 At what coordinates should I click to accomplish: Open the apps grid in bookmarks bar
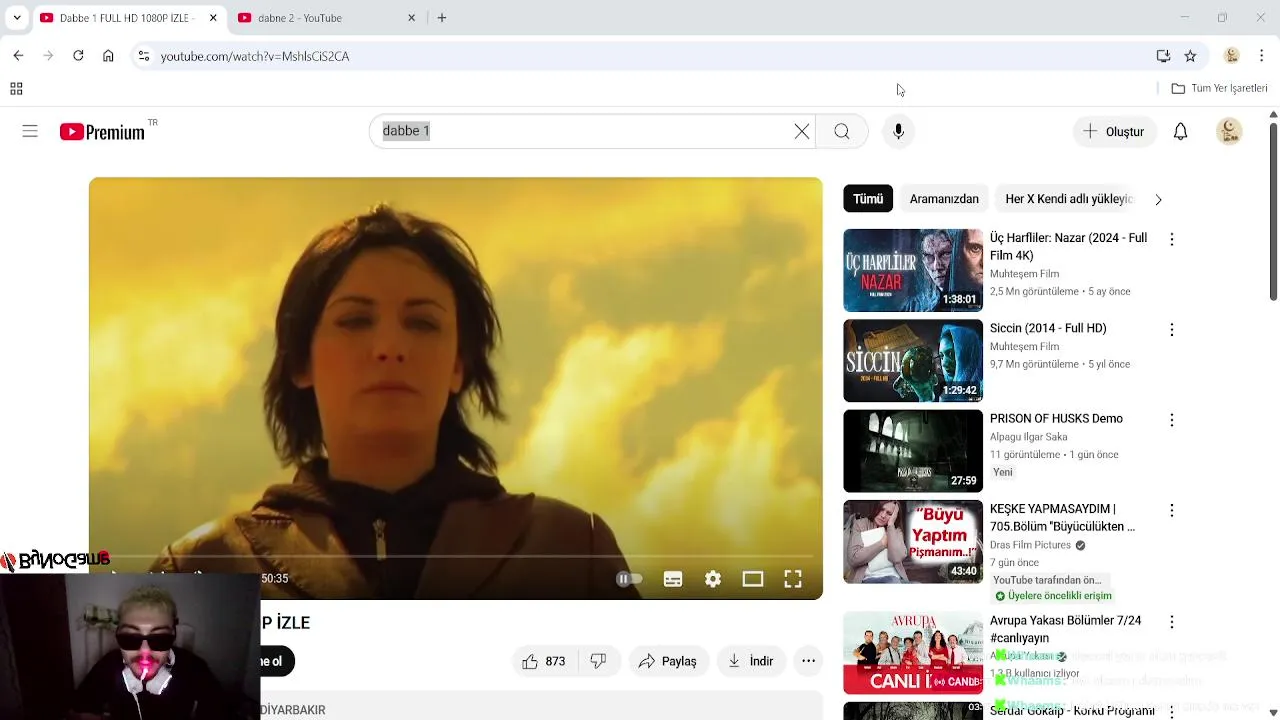click(x=16, y=89)
